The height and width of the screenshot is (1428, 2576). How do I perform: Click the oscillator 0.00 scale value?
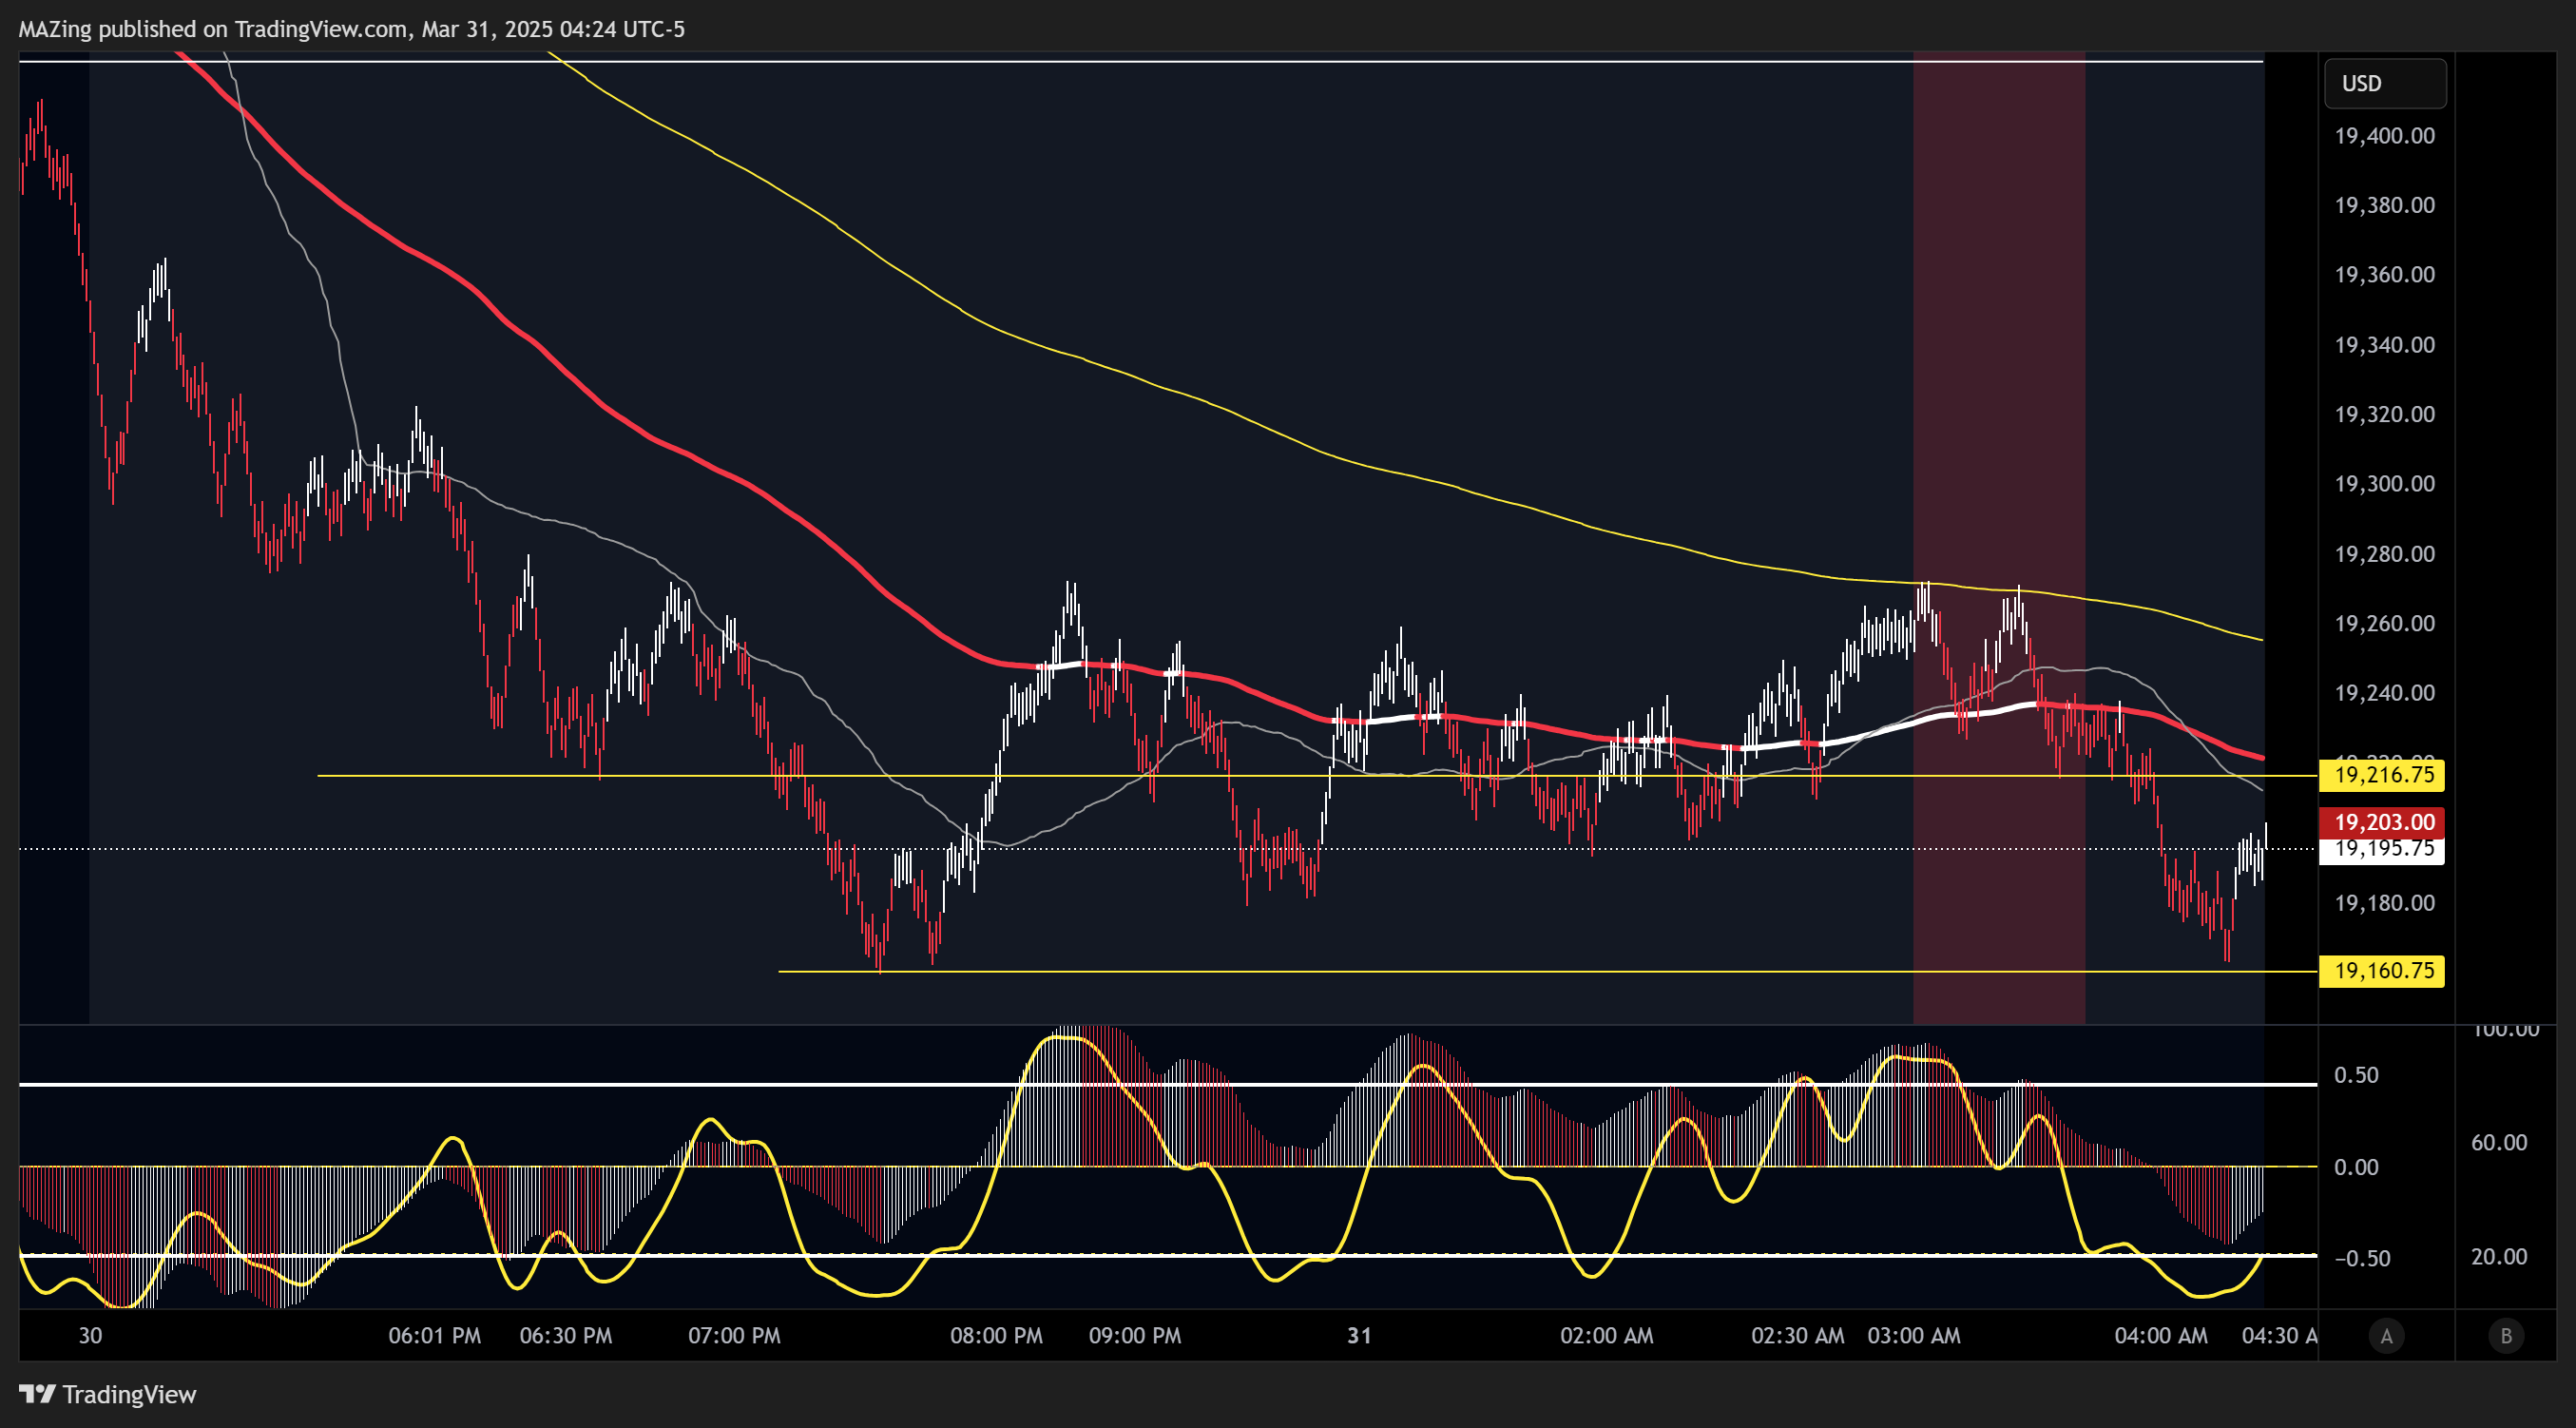coord(2356,1167)
